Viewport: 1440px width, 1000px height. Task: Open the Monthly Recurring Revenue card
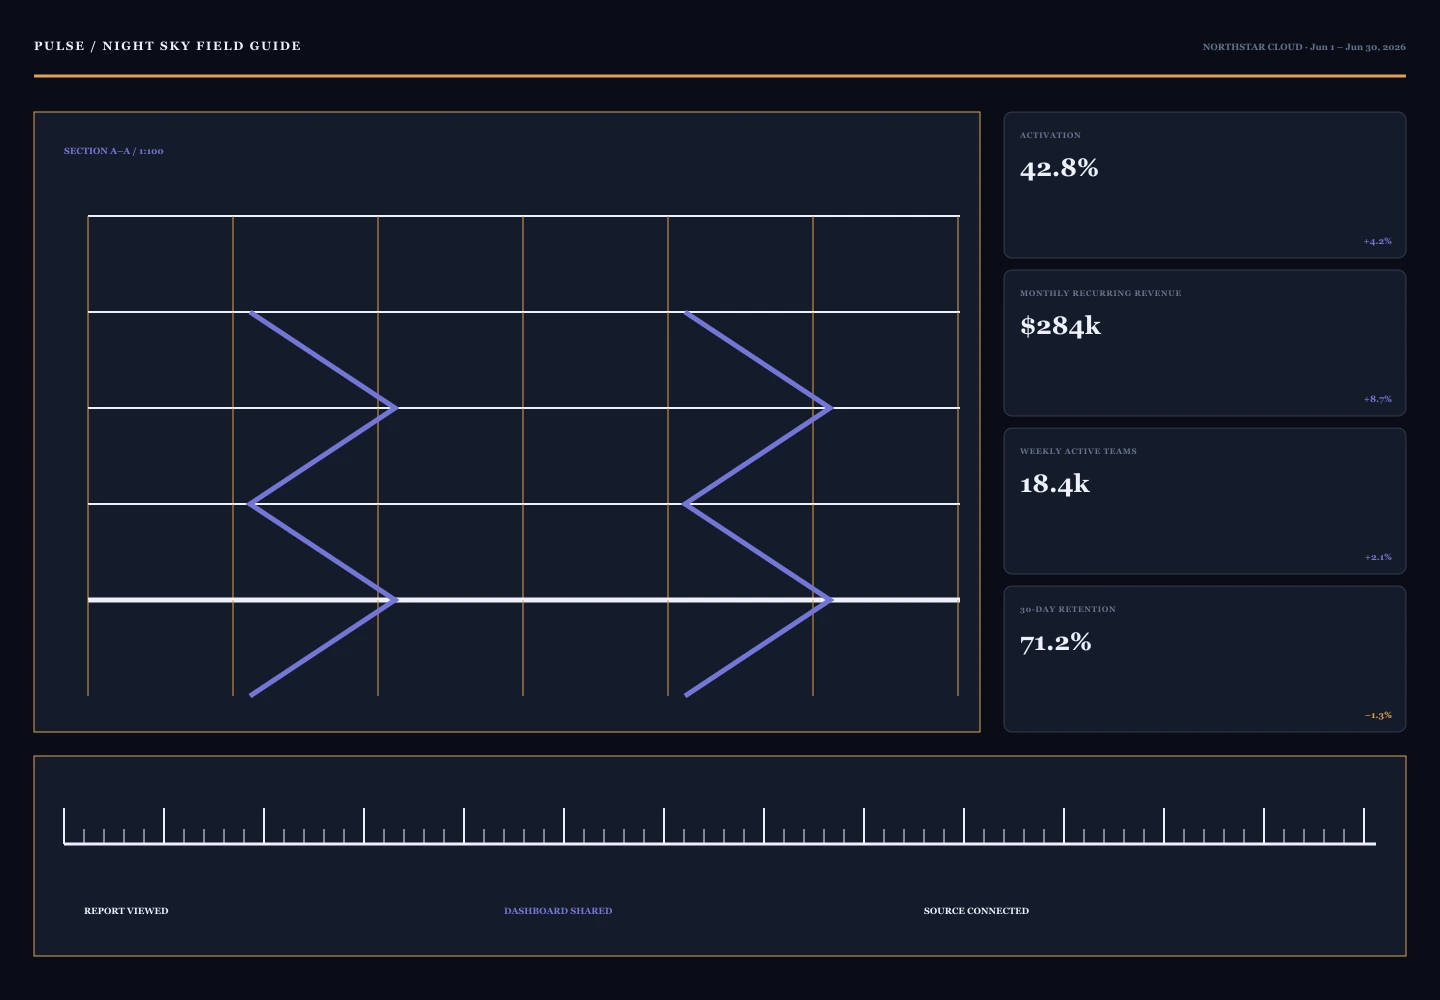click(x=1205, y=343)
